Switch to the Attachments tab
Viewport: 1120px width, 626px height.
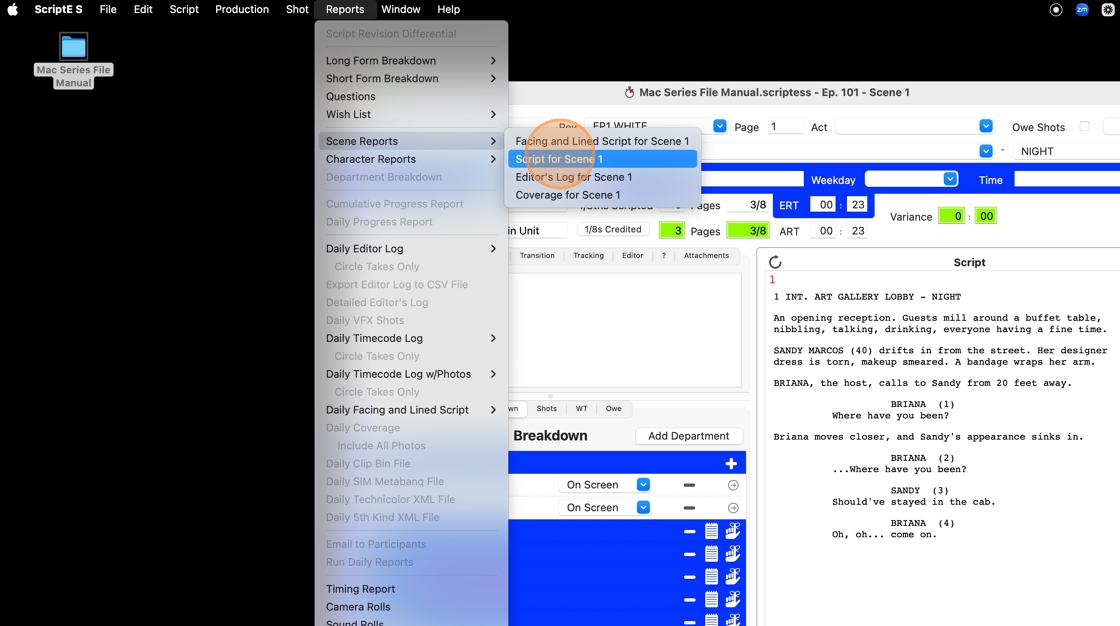(706, 256)
